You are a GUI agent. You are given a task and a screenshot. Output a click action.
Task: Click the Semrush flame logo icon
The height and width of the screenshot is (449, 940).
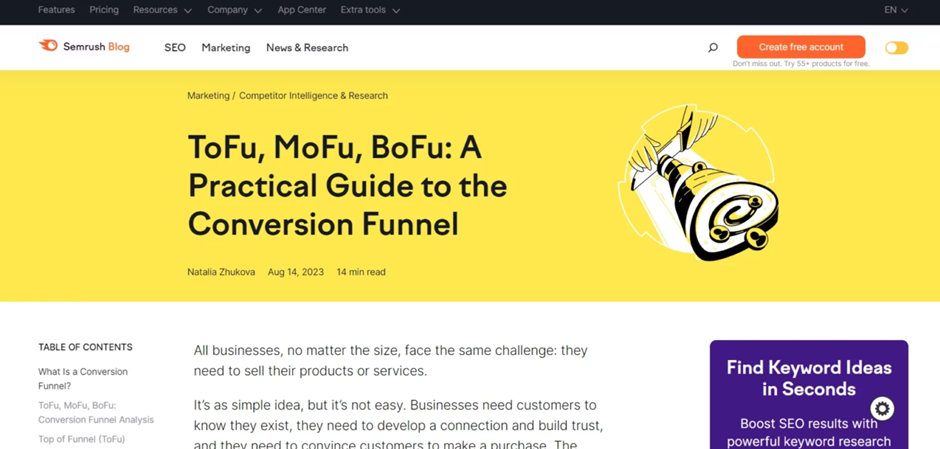48,46
